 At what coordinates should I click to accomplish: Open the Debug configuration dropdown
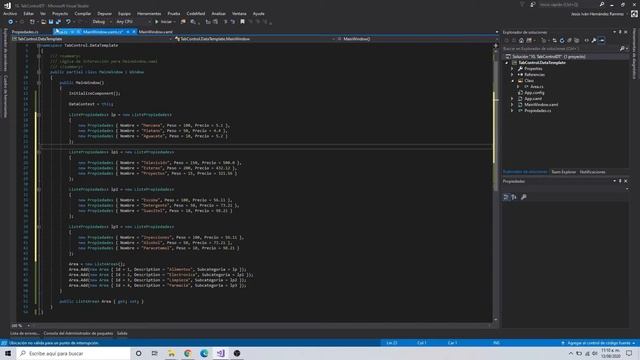pos(101,22)
